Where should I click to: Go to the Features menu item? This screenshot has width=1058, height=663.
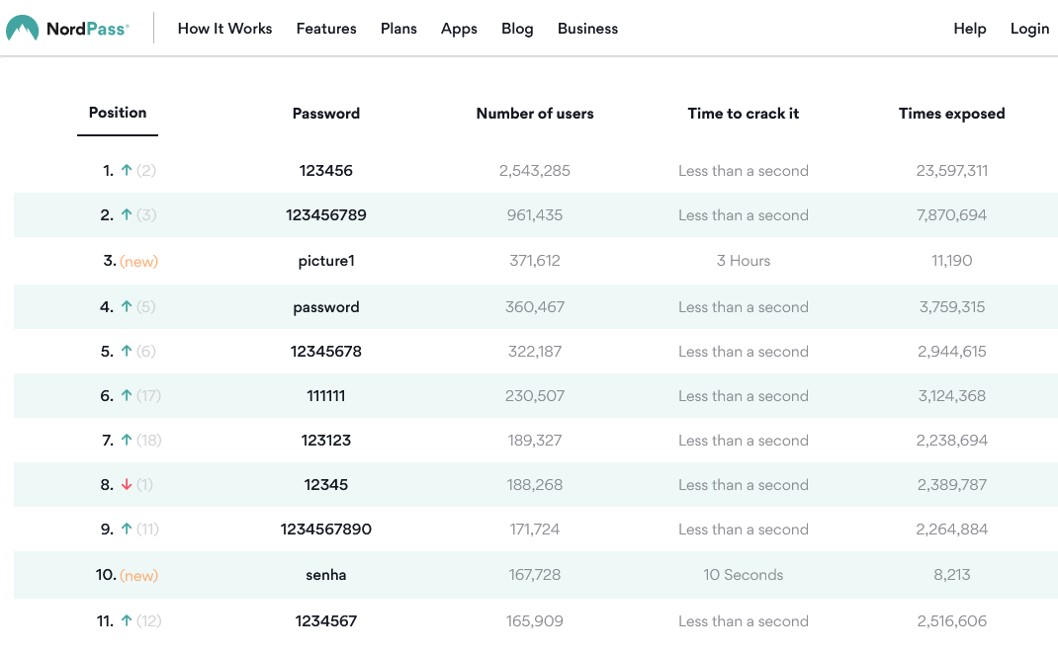(326, 28)
